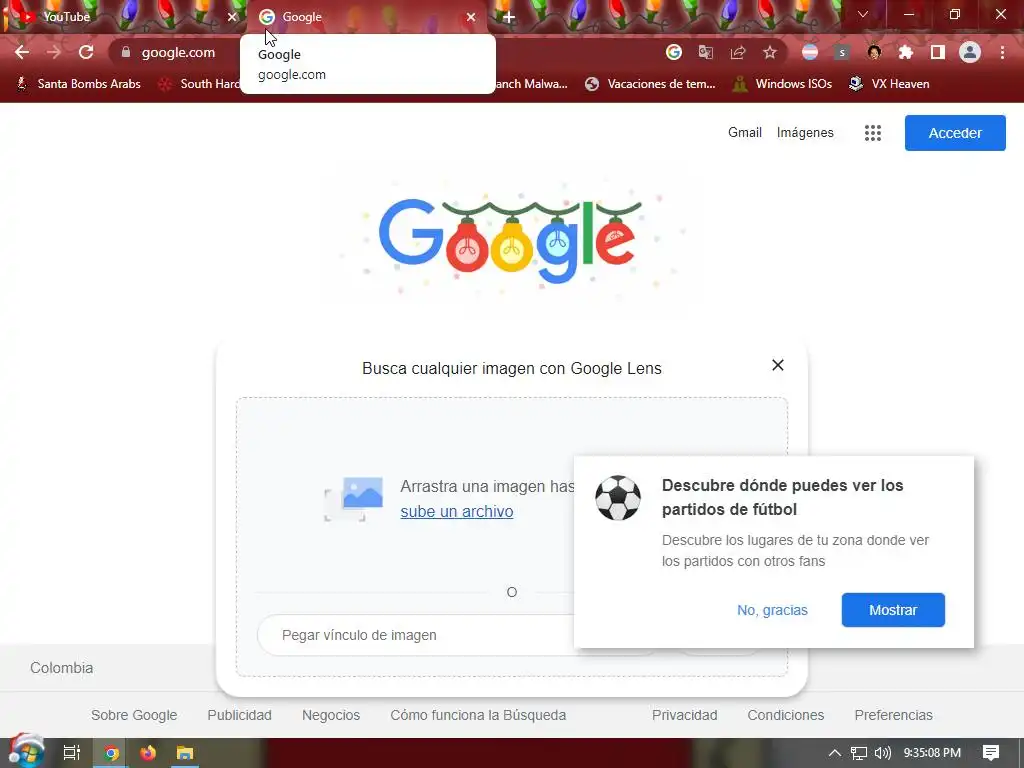Image resolution: width=1024 pixels, height=768 pixels.
Task: Click image drag-and-drop picture icon
Action: pos(354,499)
